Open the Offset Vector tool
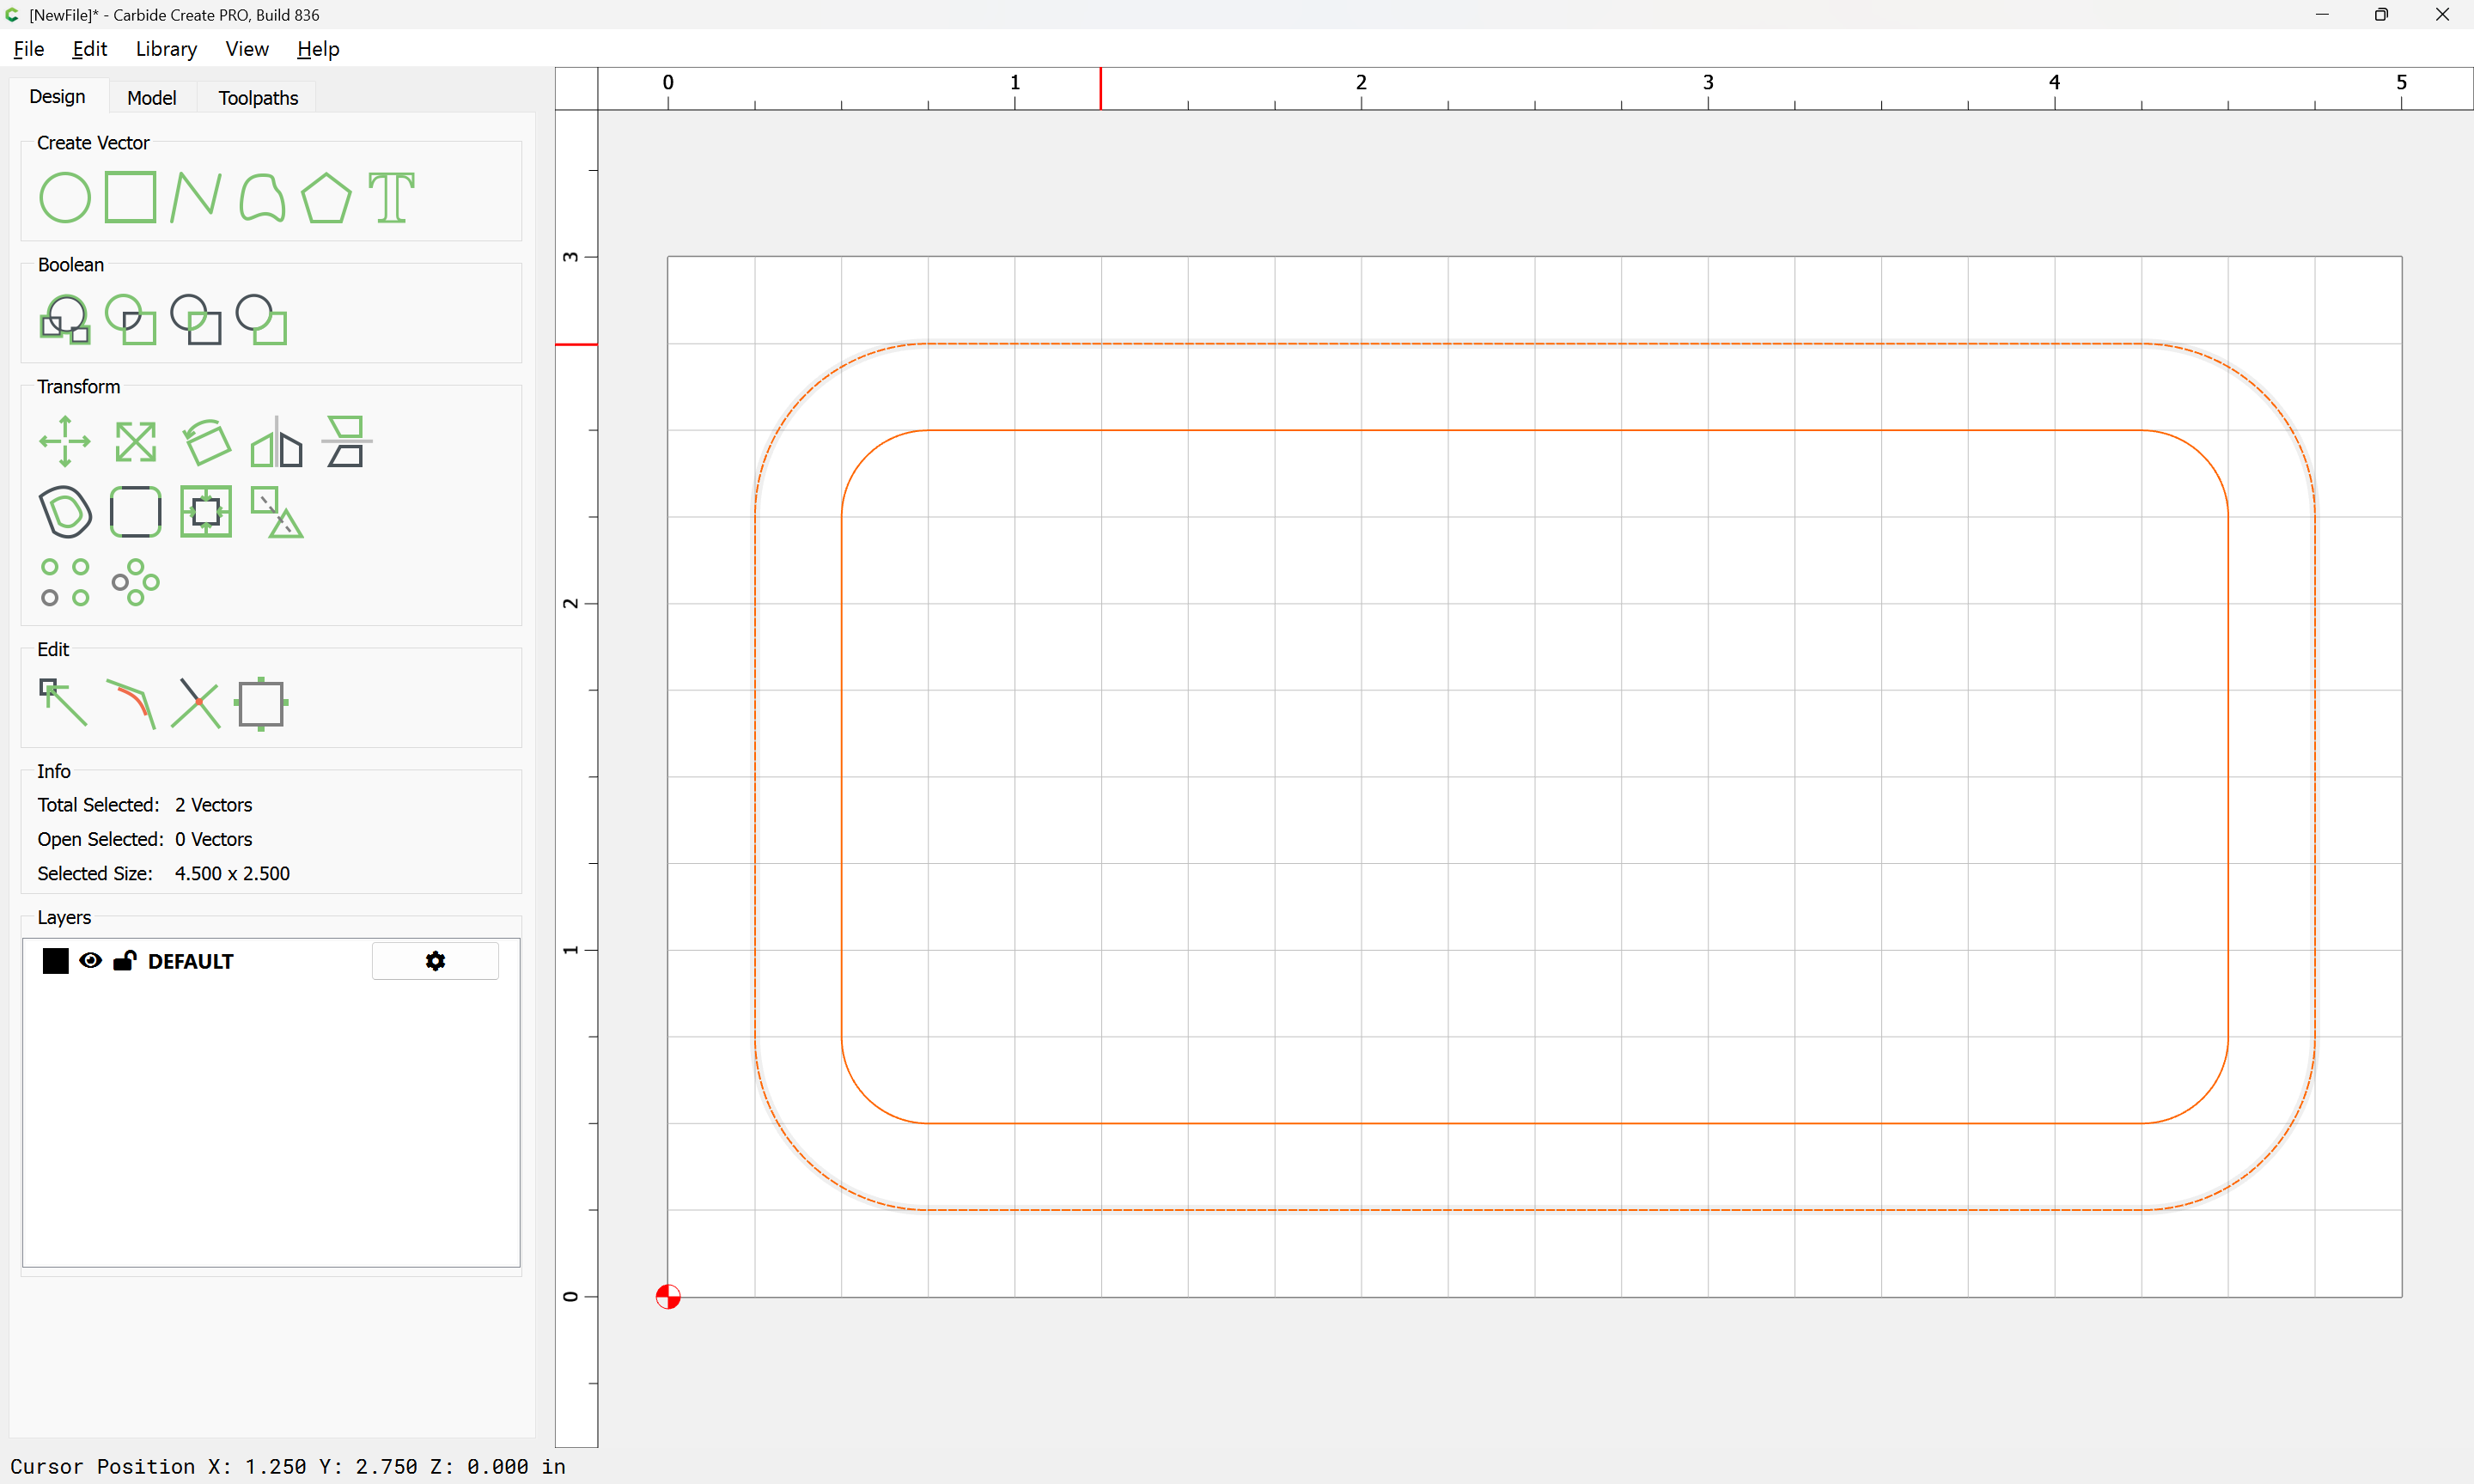This screenshot has width=2474, height=1484. point(65,512)
